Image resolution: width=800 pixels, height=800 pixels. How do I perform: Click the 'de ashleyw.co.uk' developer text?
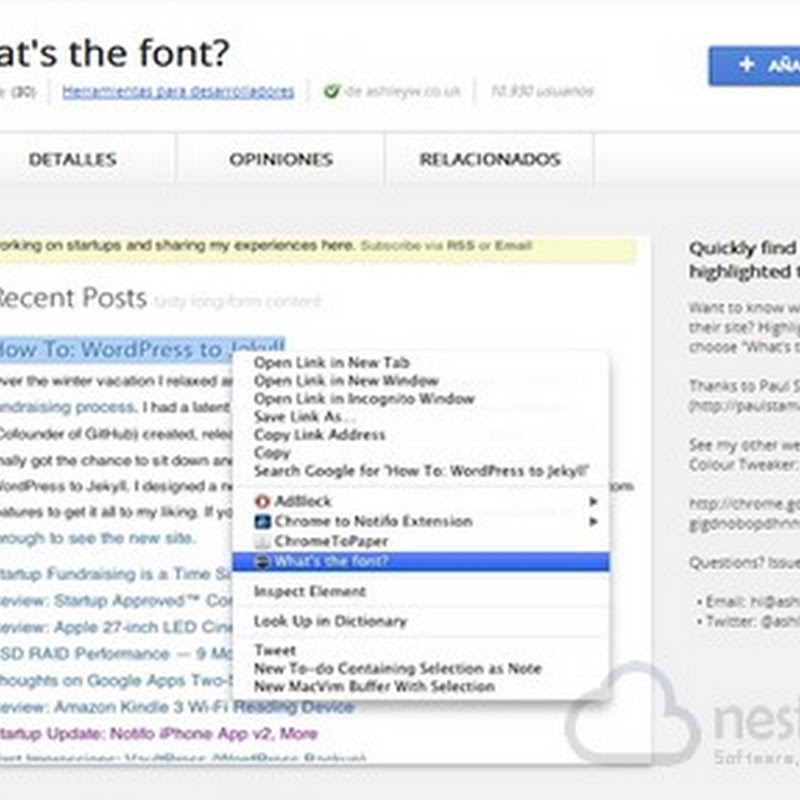402,91
